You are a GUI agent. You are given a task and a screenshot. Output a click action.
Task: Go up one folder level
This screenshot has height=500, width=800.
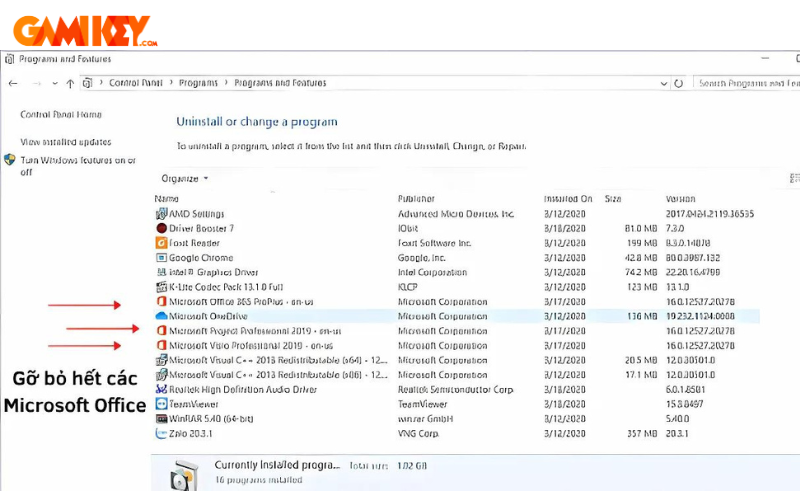pos(70,83)
